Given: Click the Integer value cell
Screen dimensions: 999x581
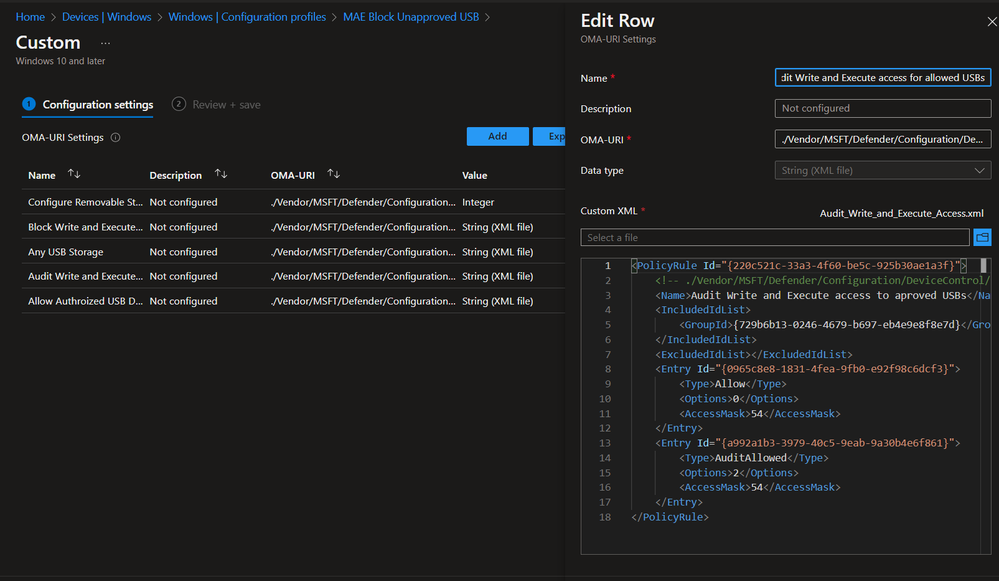Looking at the screenshot, I should pos(478,202).
